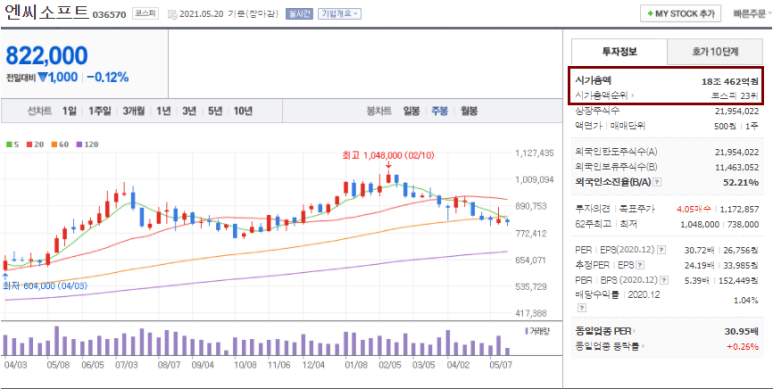Click the 52-week low 738,000
Screen dimensions: 773x389
pyautogui.click(x=743, y=224)
